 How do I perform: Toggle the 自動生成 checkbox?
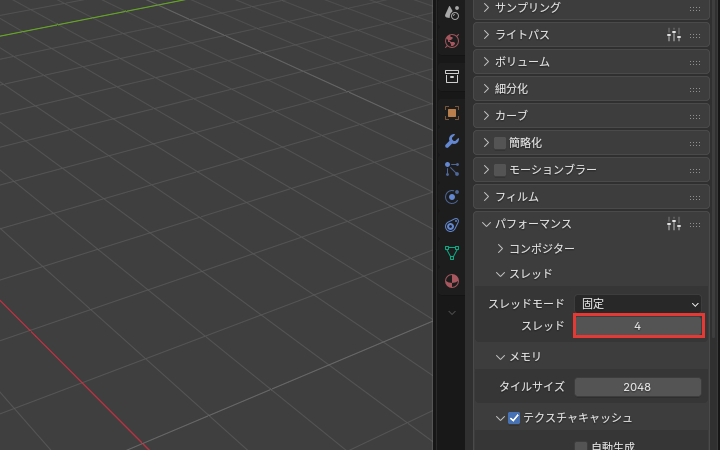[x=581, y=446]
